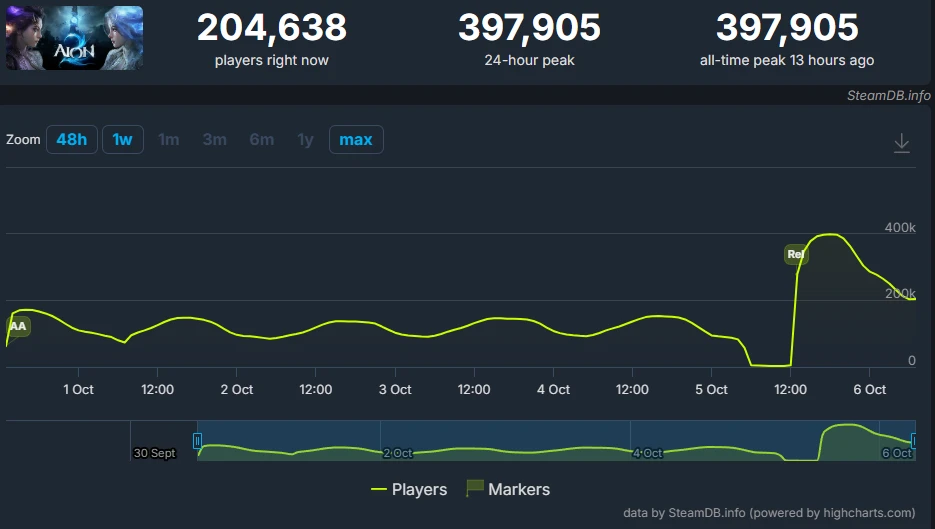The width and height of the screenshot is (935, 529).
Task: Click the AA marker flag on chart
Action: click(x=18, y=326)
